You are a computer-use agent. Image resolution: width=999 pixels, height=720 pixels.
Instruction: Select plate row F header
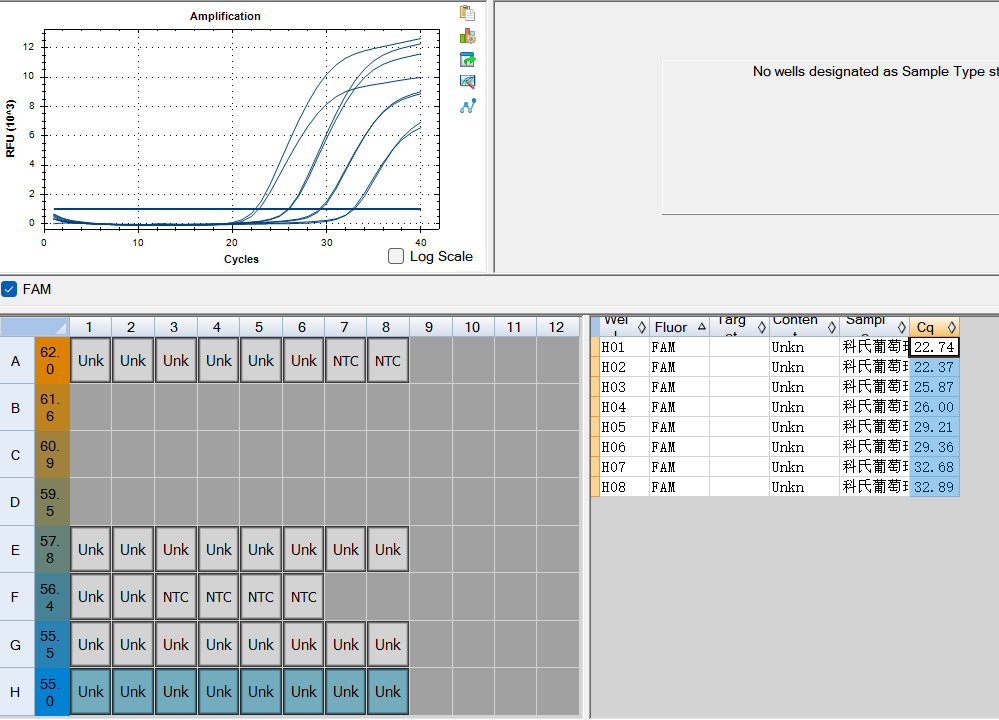point(17,597)
